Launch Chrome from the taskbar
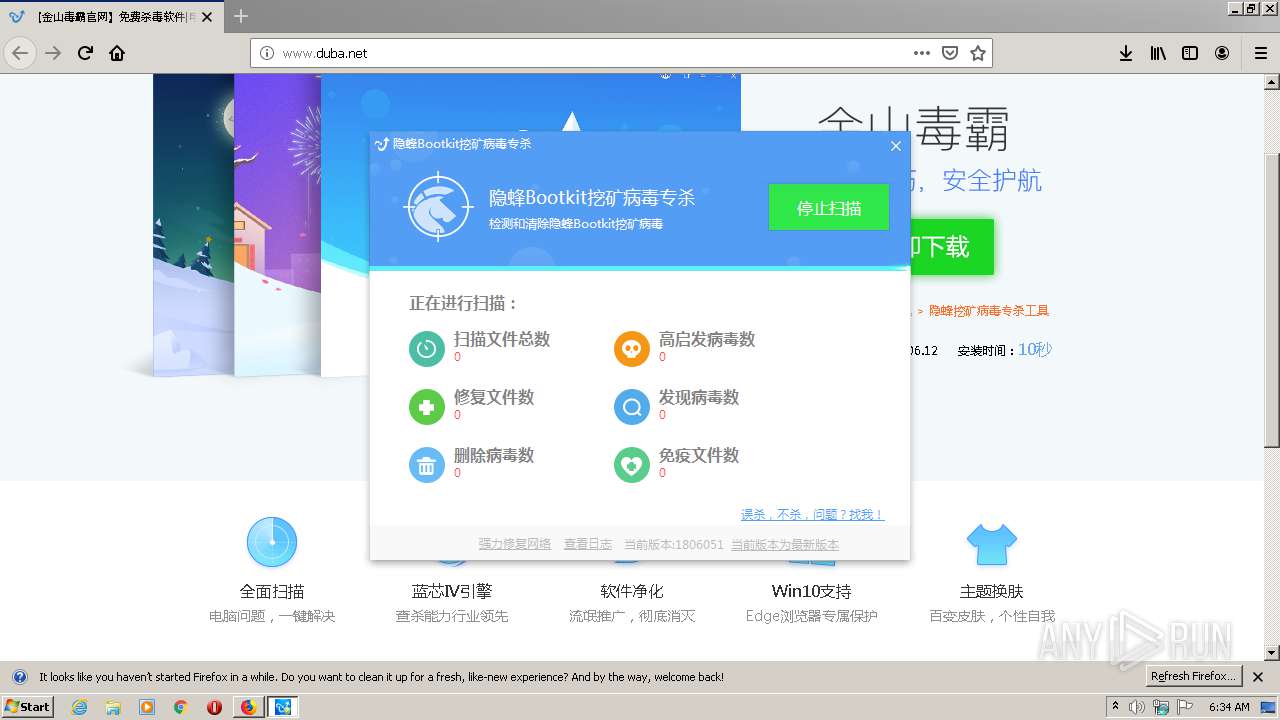Viewport: 1280px width, 720px height. [180, 707]
